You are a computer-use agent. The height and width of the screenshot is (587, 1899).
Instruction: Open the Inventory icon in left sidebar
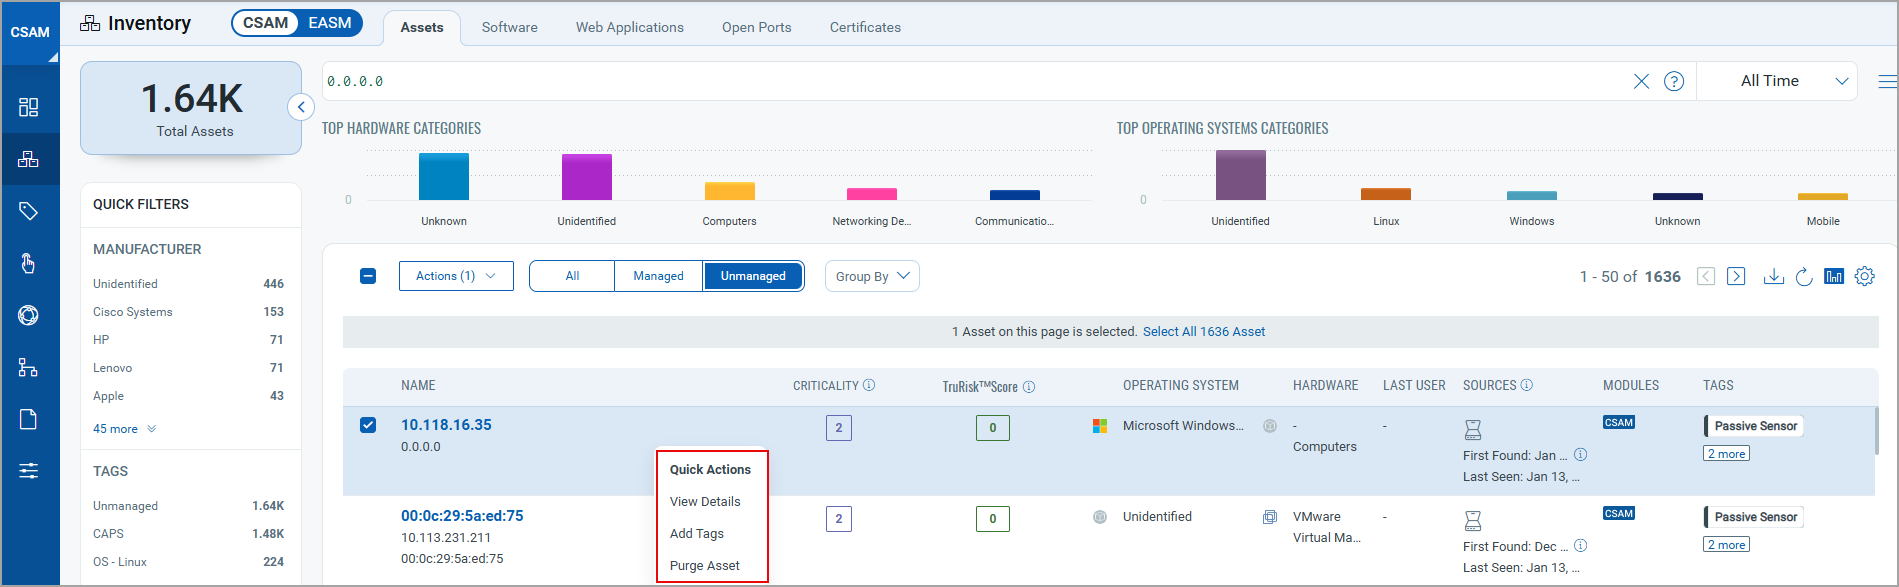tap(29, 159)
